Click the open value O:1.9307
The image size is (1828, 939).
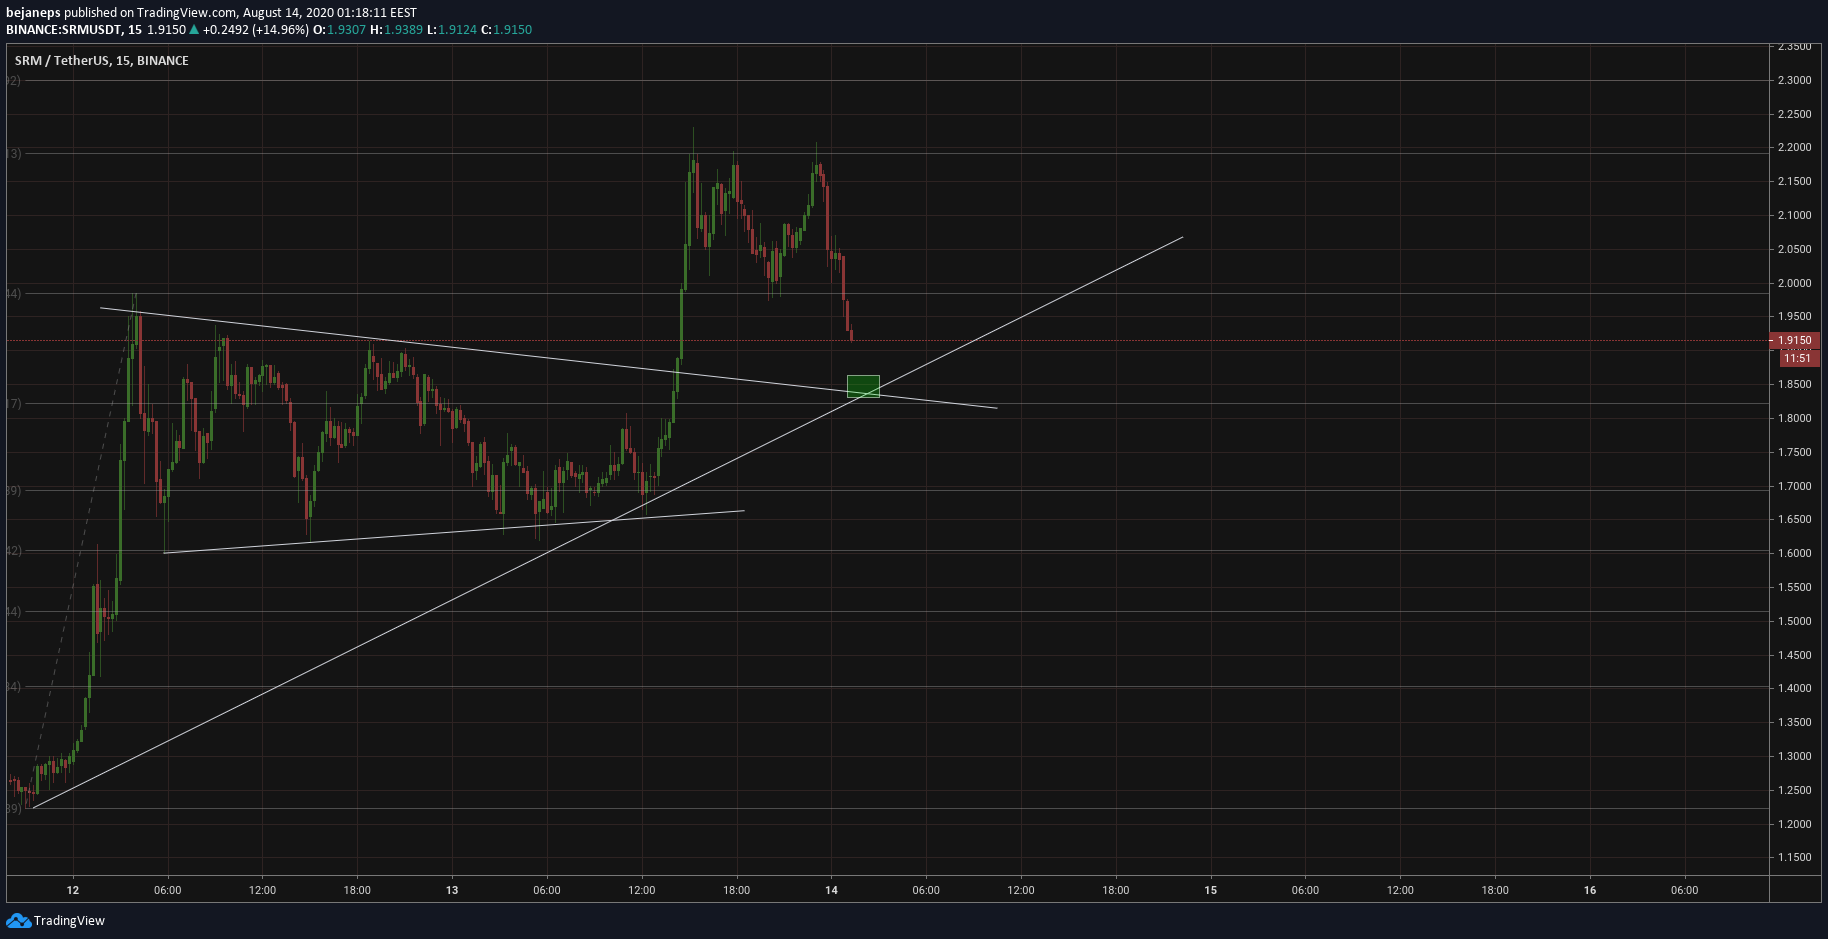[x=340, y=30]
